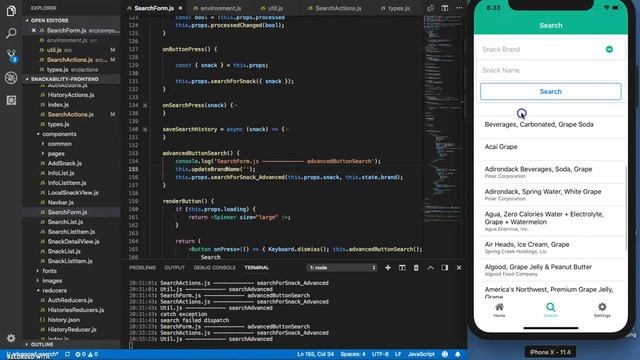Viewport: 640px width, 360px height.
Task: Open the Explorer view in activity bar
Action: pos(11,11)
